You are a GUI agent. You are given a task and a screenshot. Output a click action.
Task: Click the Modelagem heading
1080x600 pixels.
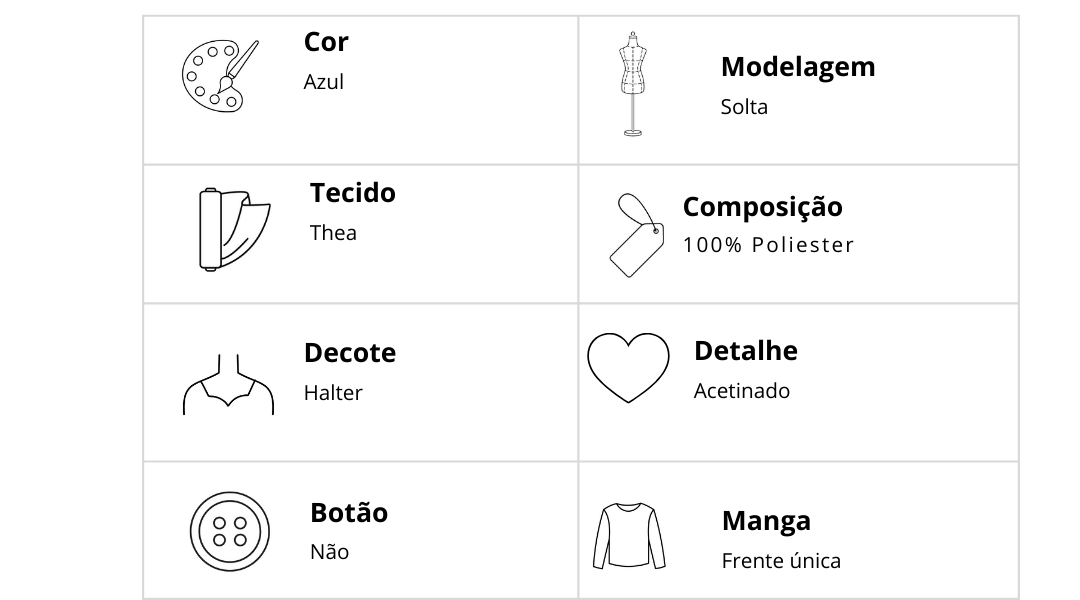798,68
